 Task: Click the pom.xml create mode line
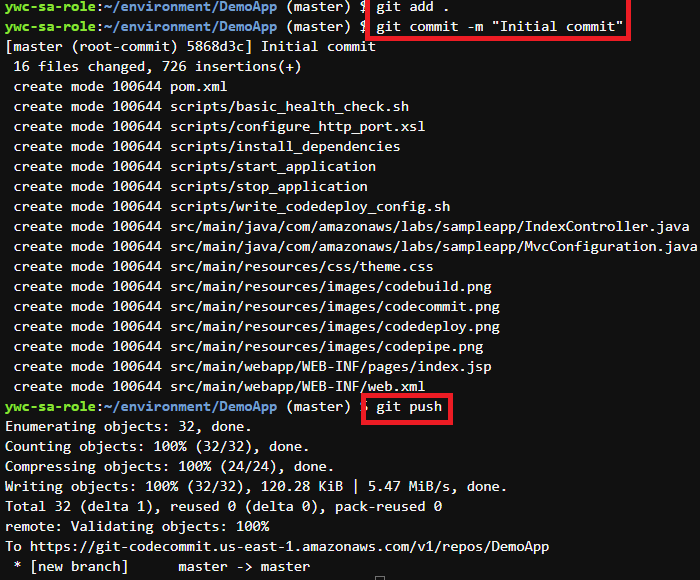coord(120,87)
